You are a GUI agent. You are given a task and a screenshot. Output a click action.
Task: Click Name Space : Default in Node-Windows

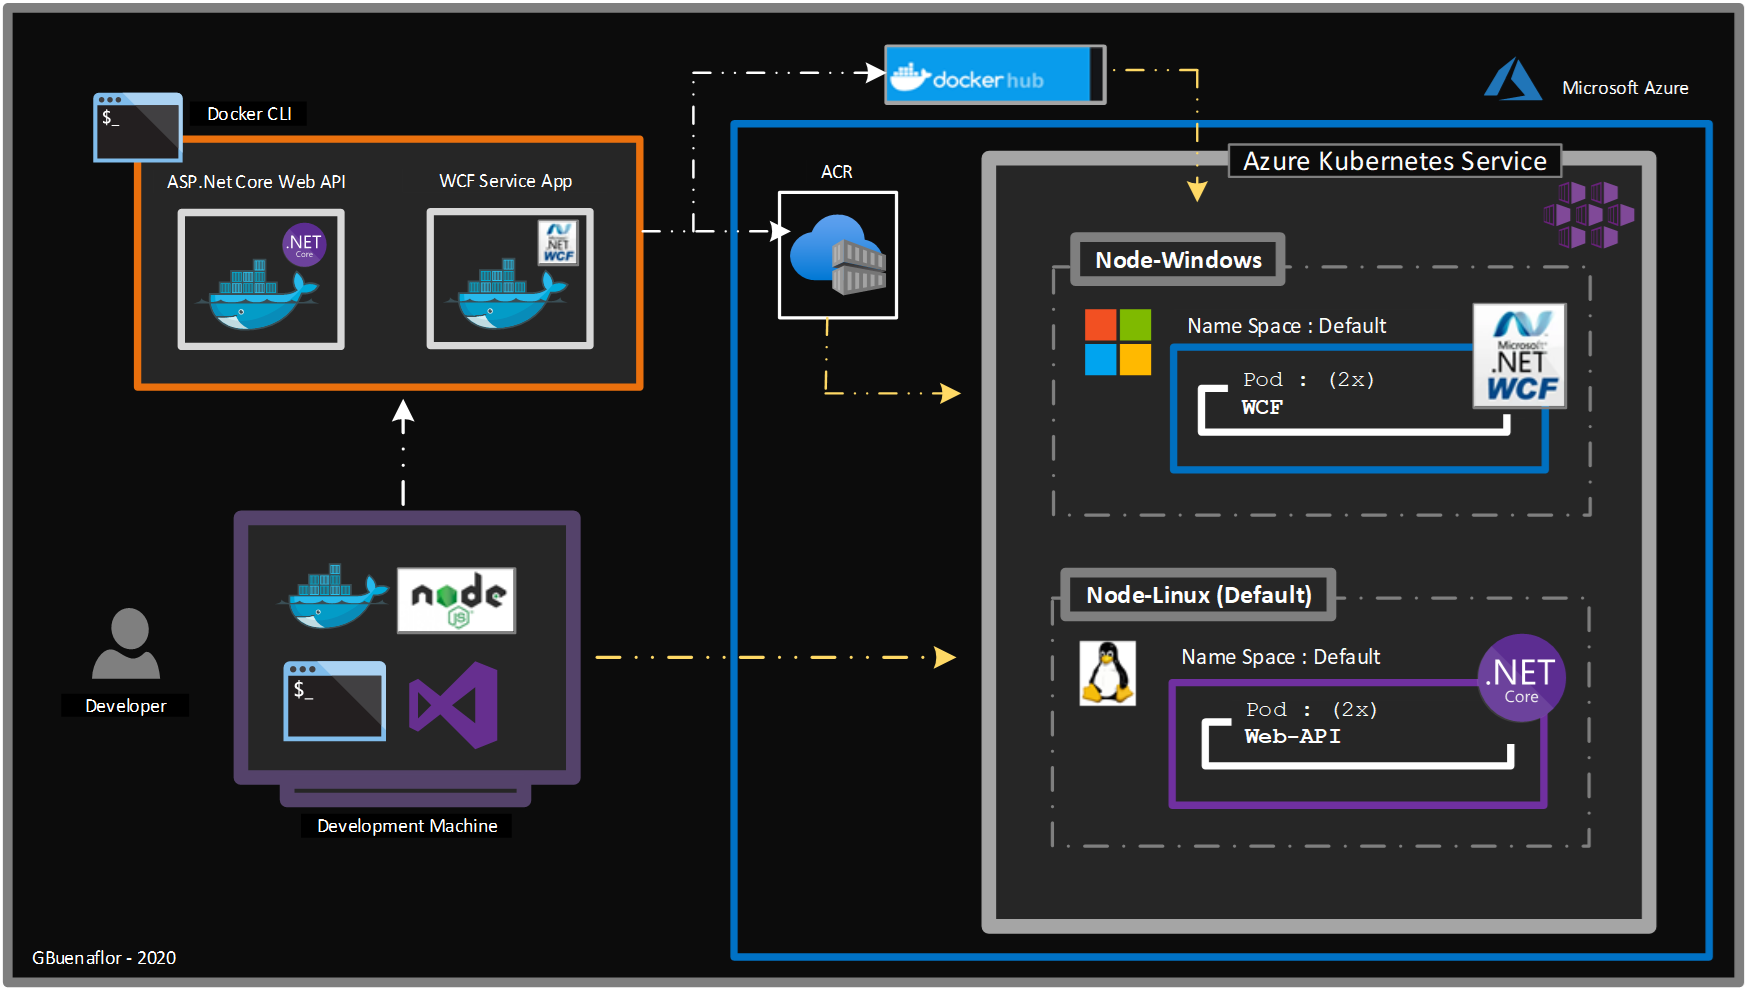tap(1287, 326)
